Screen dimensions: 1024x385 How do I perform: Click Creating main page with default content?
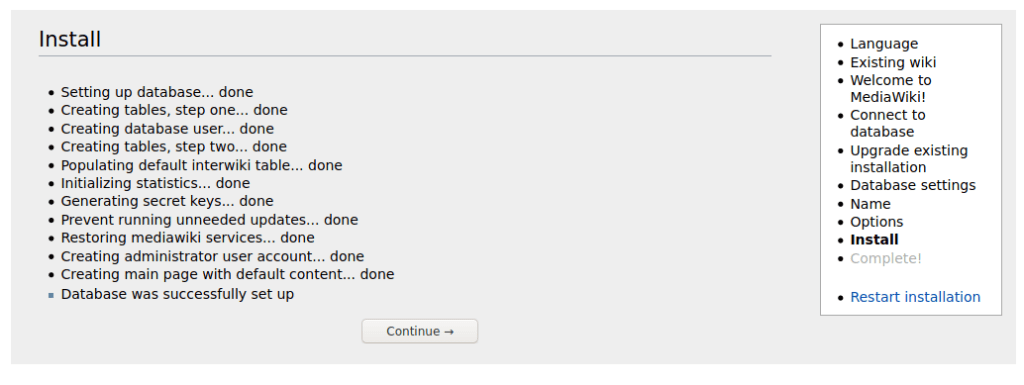227,274
